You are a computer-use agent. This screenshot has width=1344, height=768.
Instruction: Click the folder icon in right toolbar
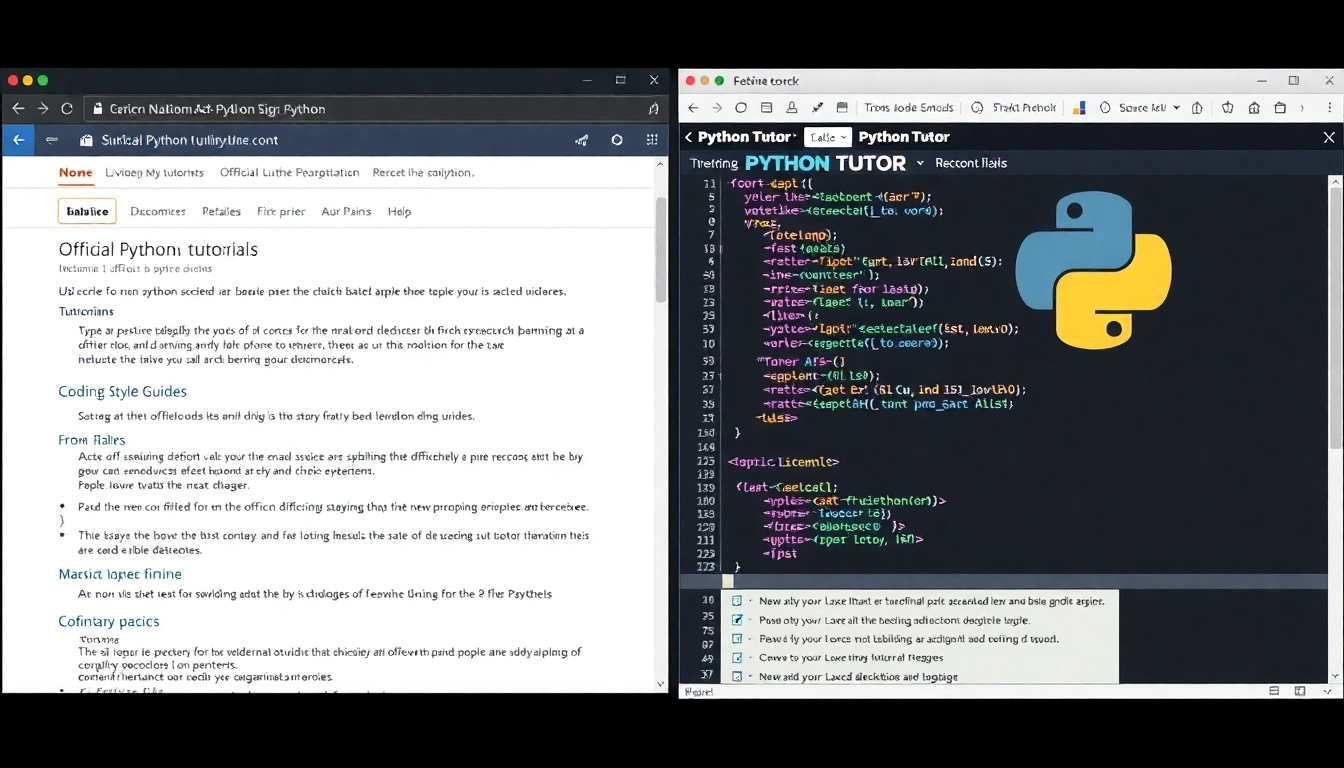coord(1280,108)
